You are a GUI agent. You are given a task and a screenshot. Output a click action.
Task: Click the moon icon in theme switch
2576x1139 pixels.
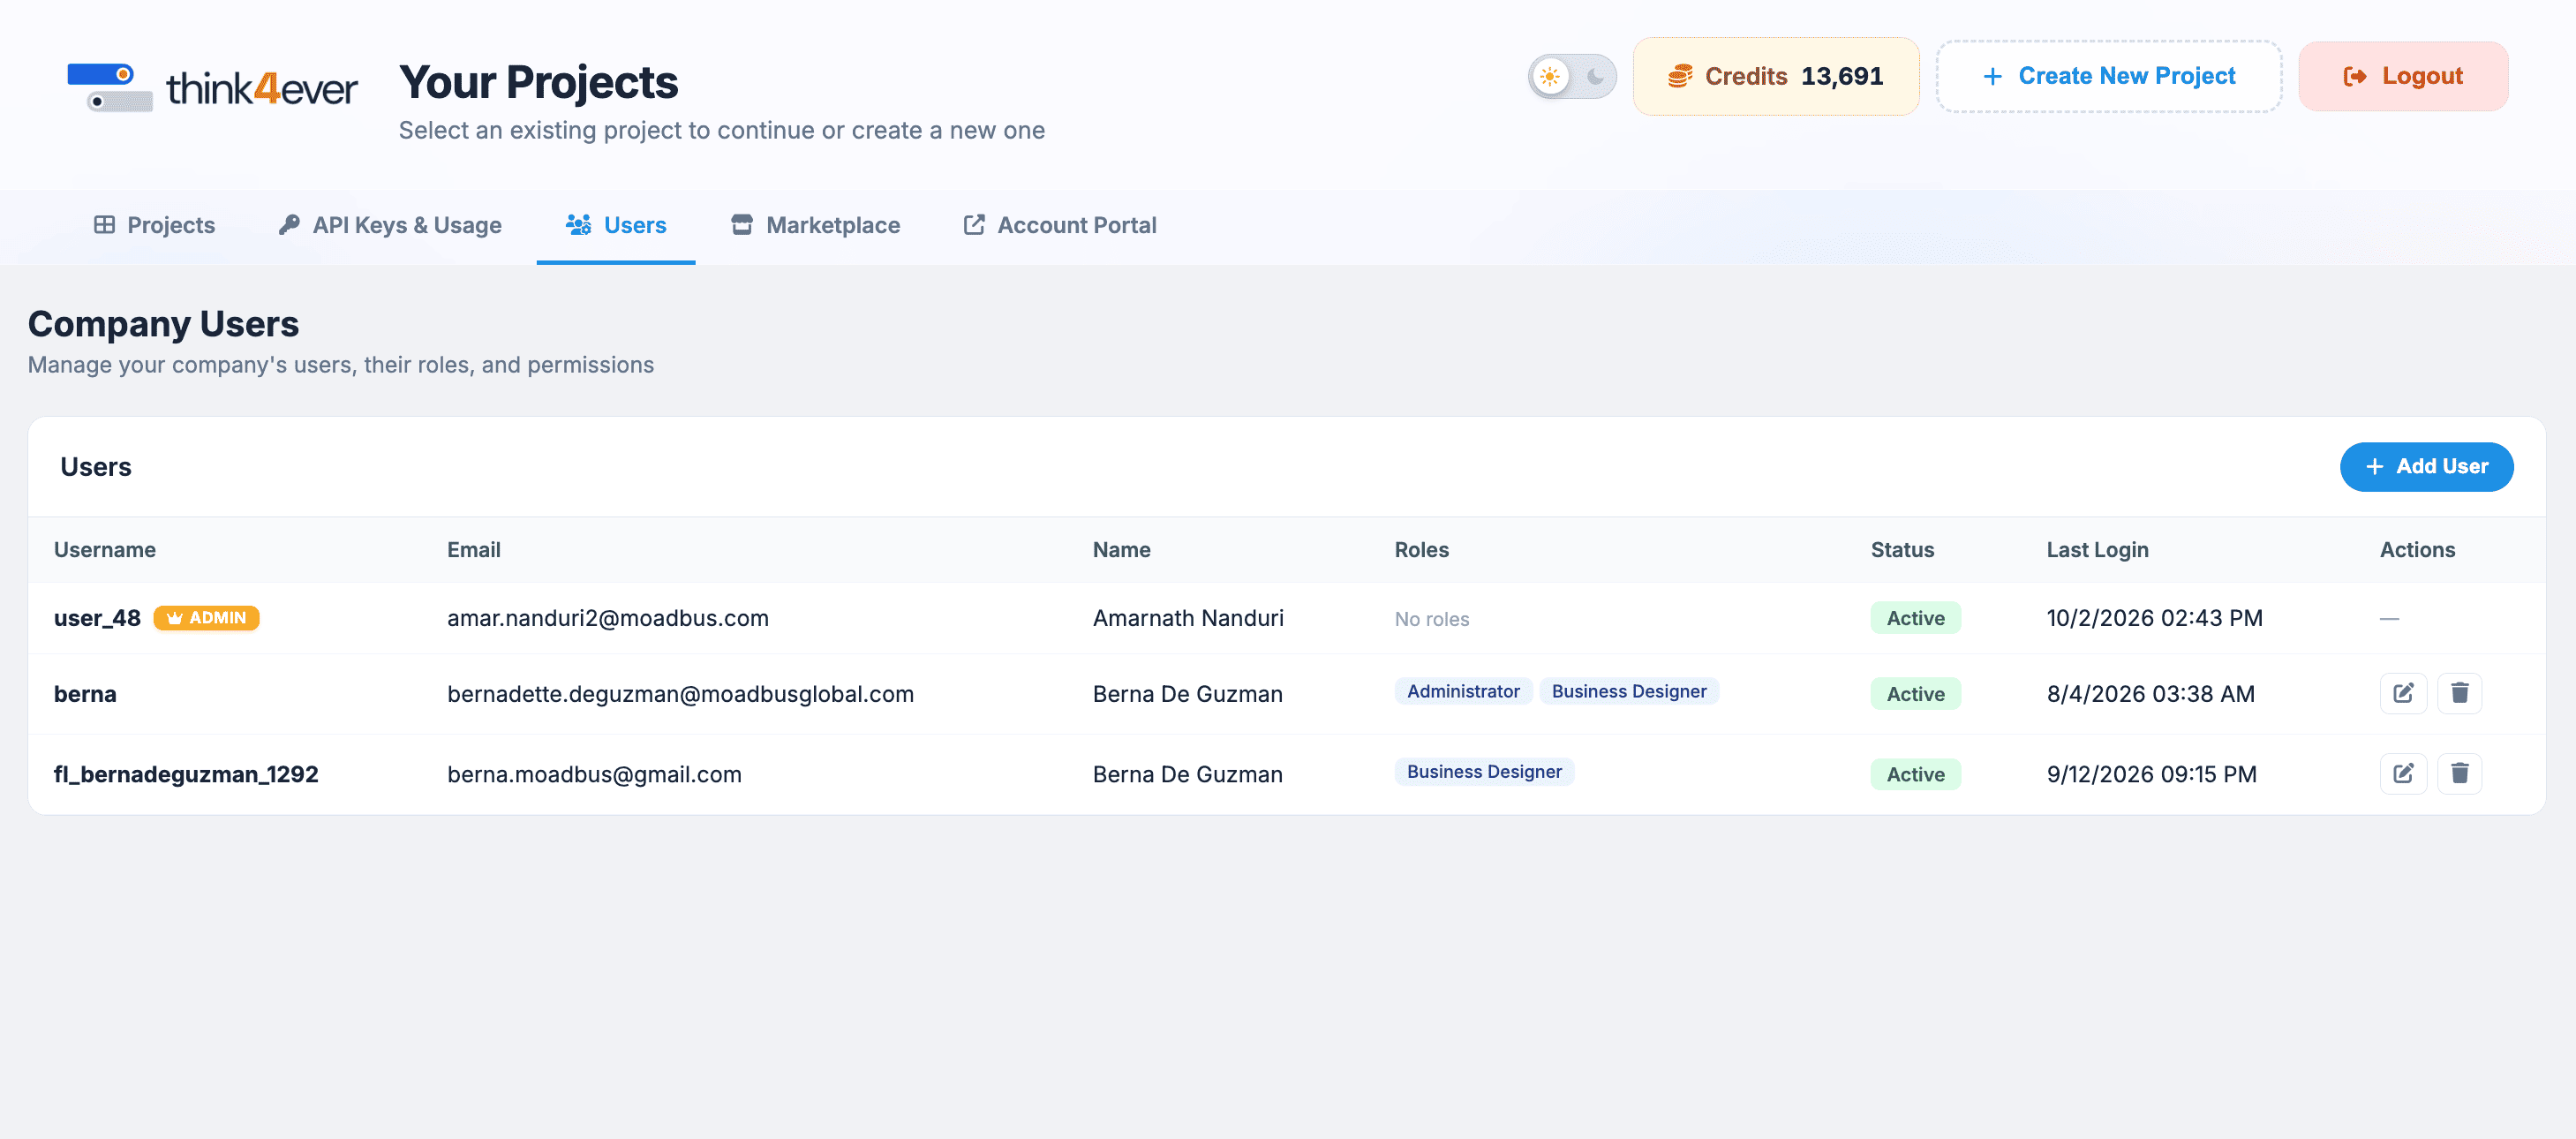1595,76
